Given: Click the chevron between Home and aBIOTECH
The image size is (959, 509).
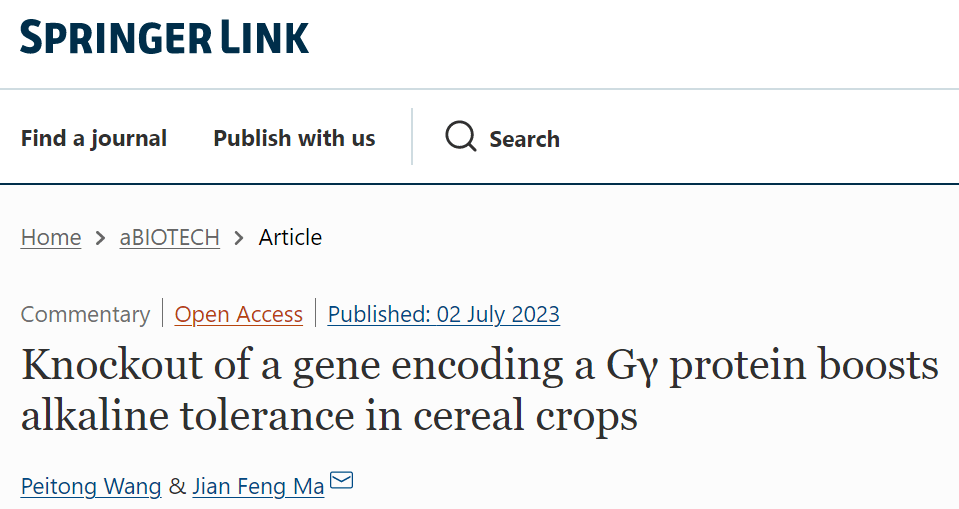Looking at the screenshot, I should click(x=100, y=237).
